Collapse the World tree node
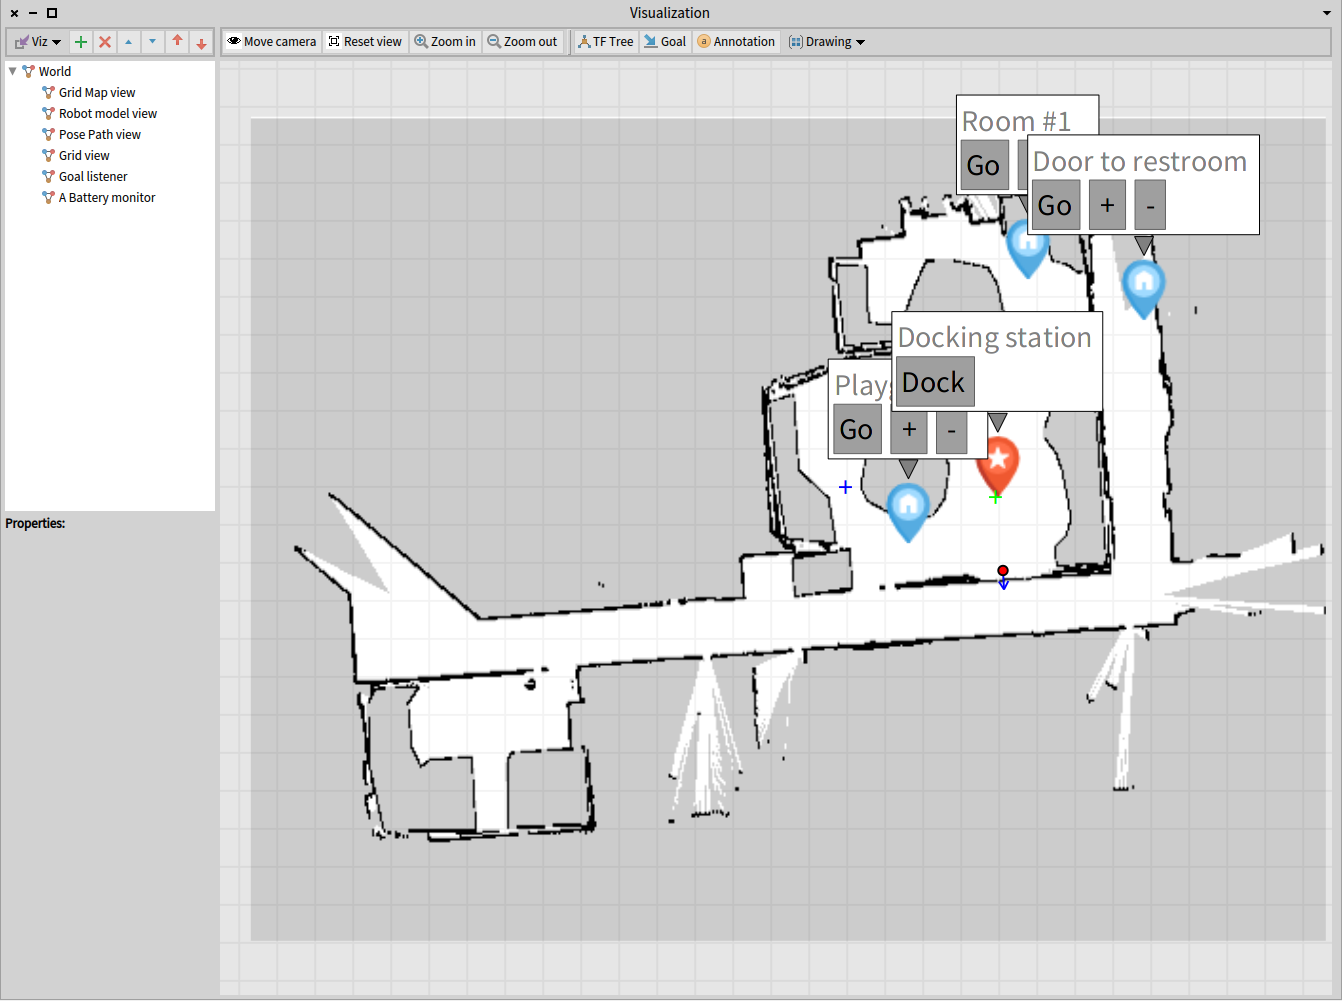The width and height of the screenshot is (1342, 1001). 13,71
